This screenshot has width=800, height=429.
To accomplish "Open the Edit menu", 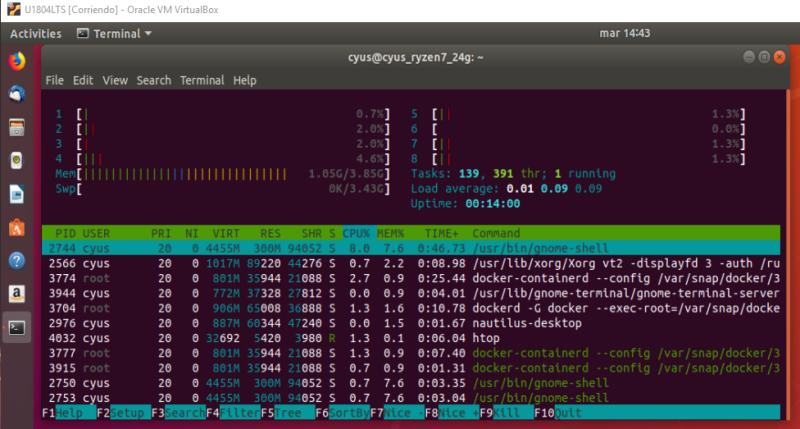I will [83, 81].
